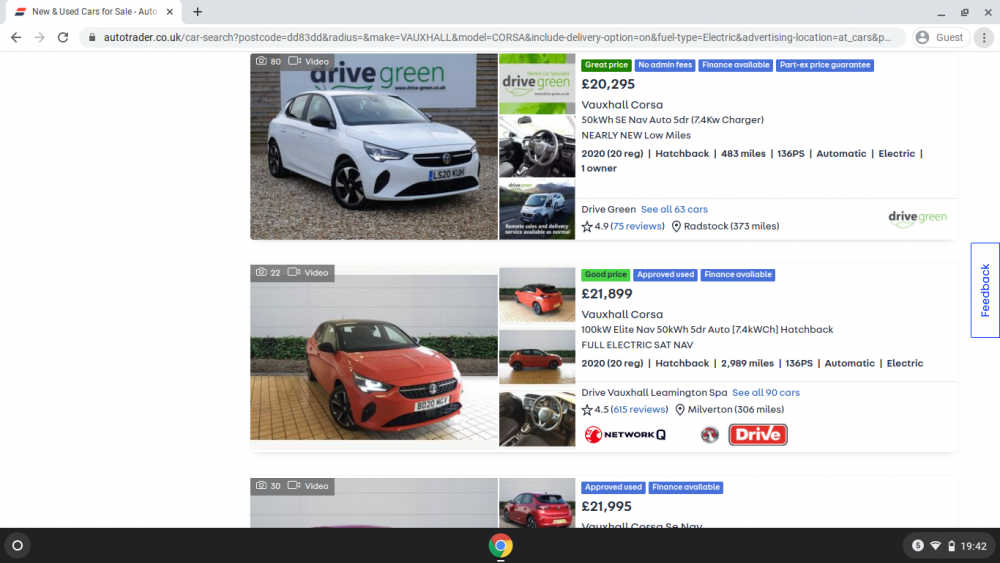This screenshot has height=563, width=1000.
Task: View red Corsa thumbnail in third listing
Action: (x=537, y=503)
